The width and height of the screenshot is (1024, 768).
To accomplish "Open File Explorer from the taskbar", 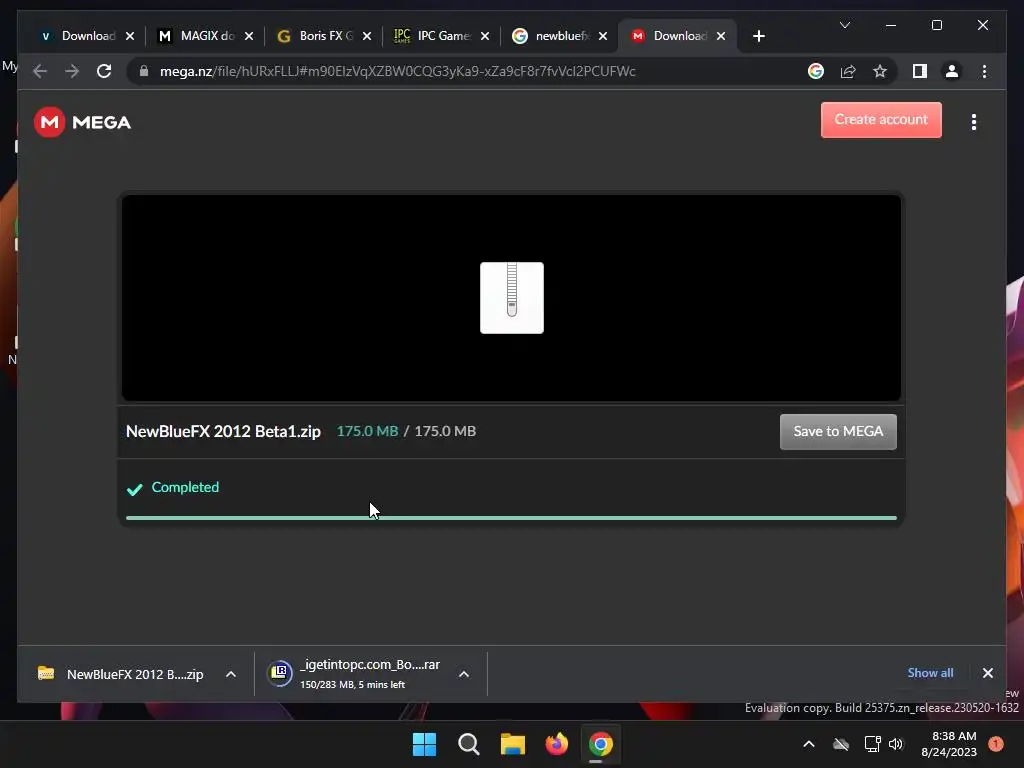I will (x=513, y=744).
